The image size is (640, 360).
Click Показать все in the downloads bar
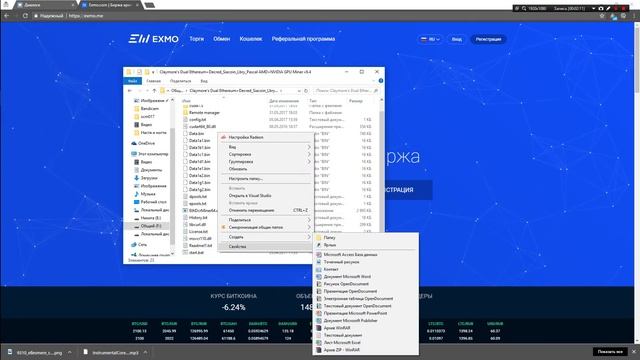610,352
